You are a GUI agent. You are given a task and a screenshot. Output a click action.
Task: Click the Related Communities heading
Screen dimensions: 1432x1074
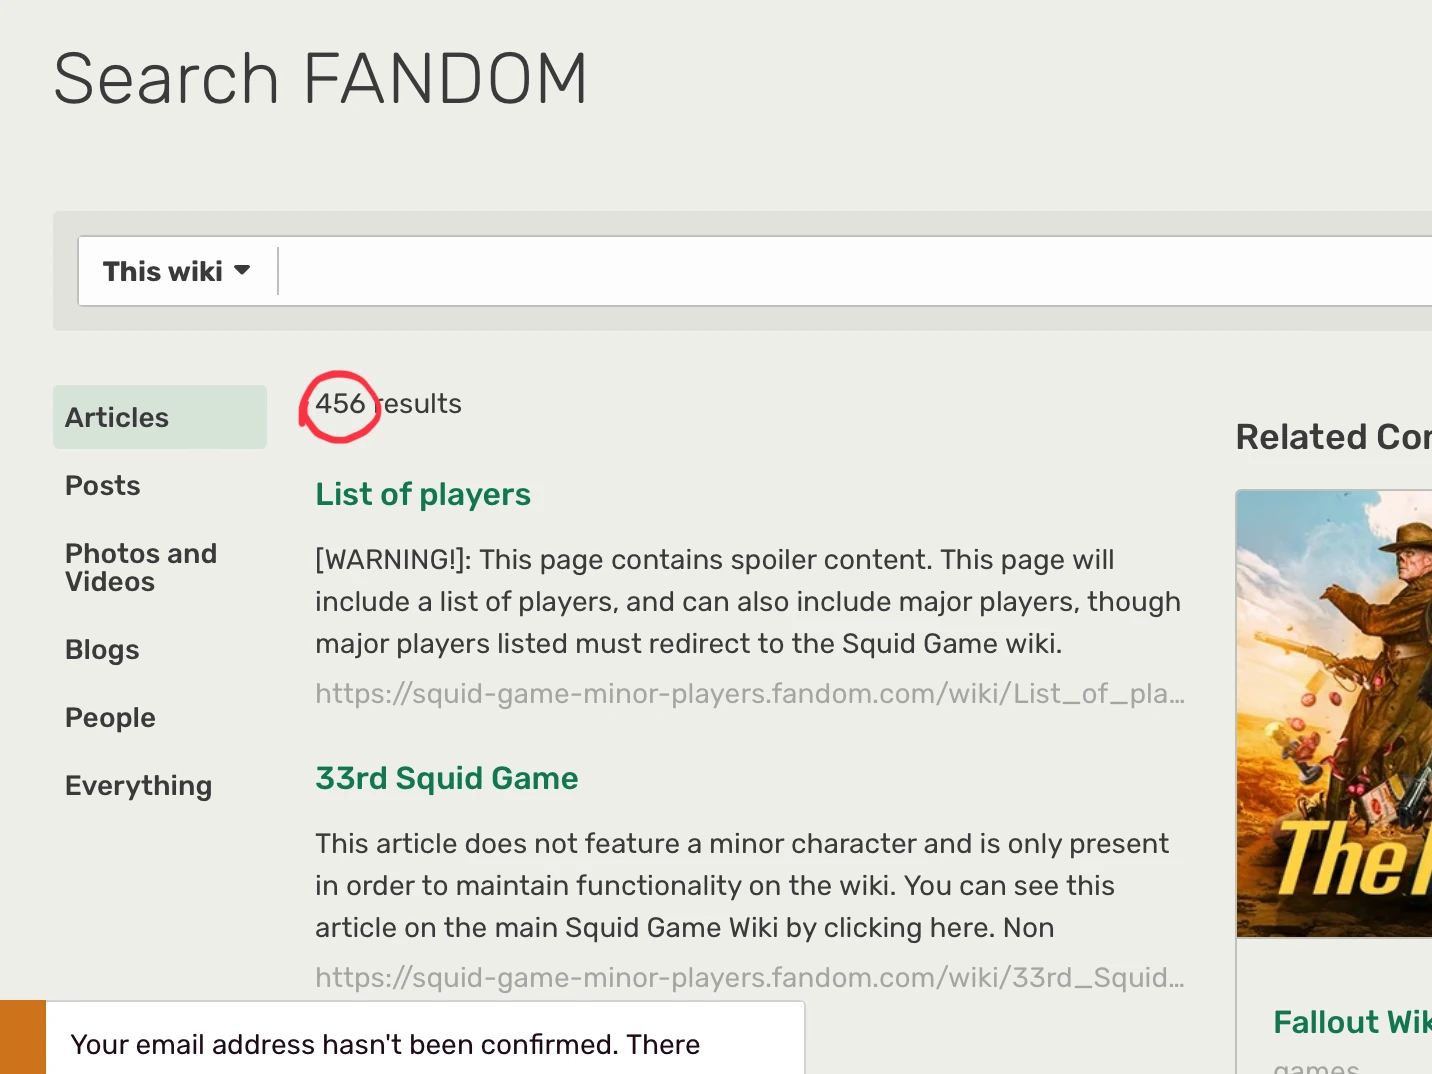[x=1332, y=437]
